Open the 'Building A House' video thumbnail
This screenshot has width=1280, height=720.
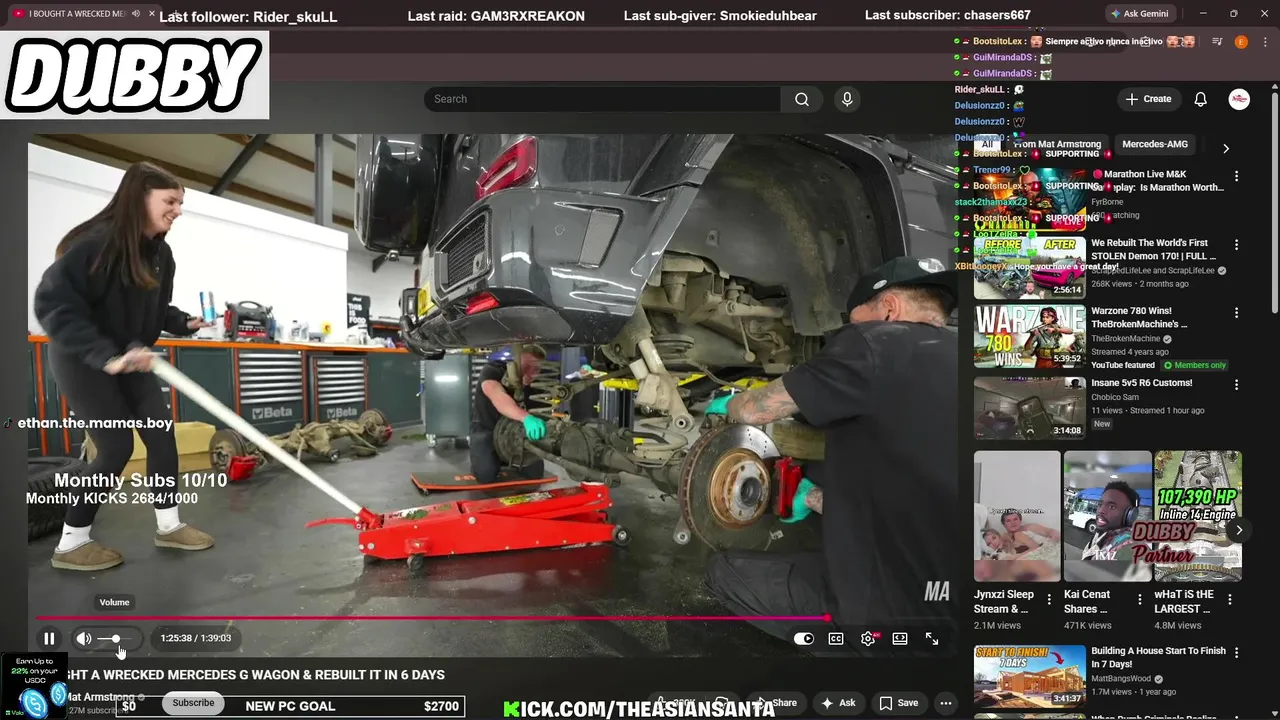pos(1030,676)
